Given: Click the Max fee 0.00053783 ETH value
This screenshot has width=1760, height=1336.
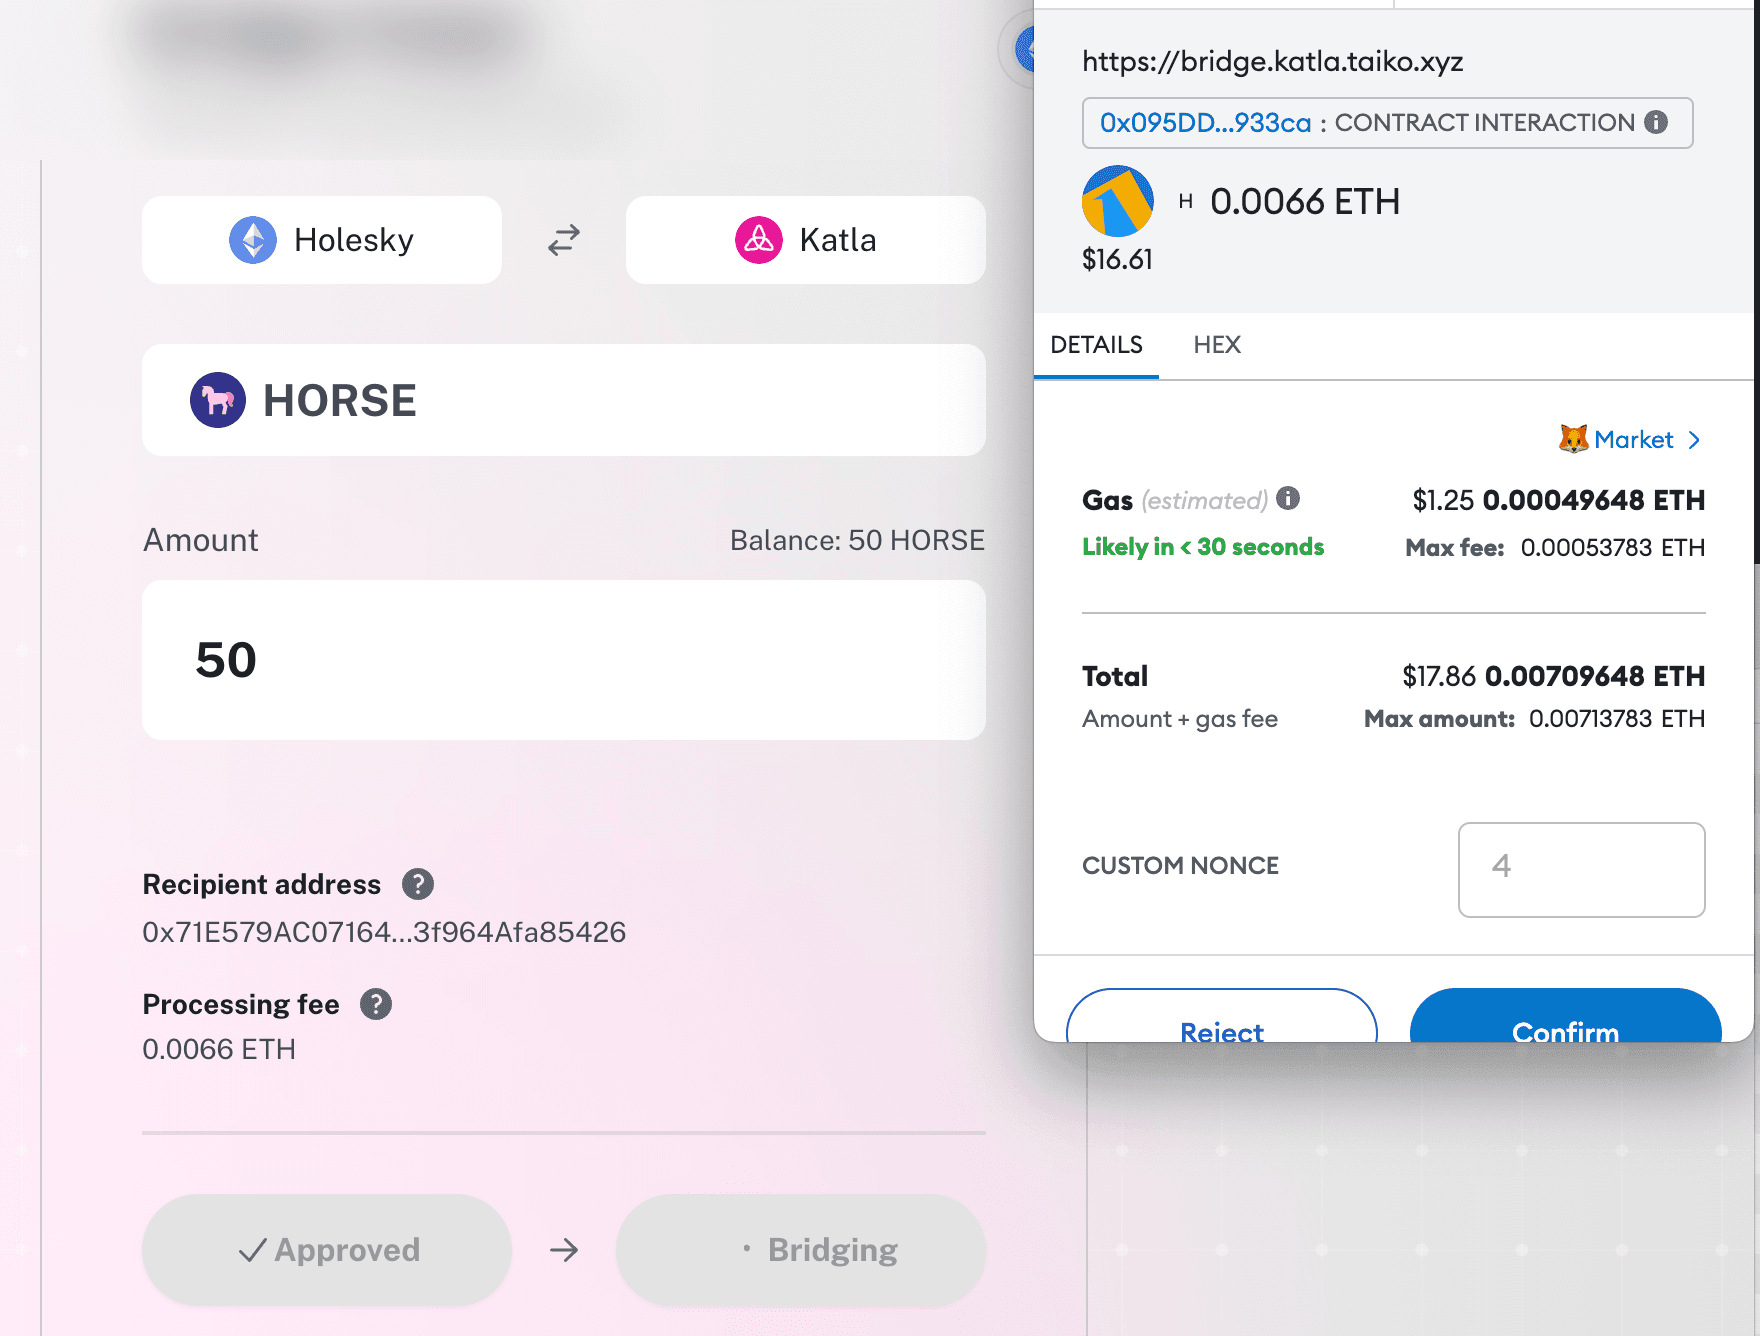Looking at the screenshot, I should 1612,548.
